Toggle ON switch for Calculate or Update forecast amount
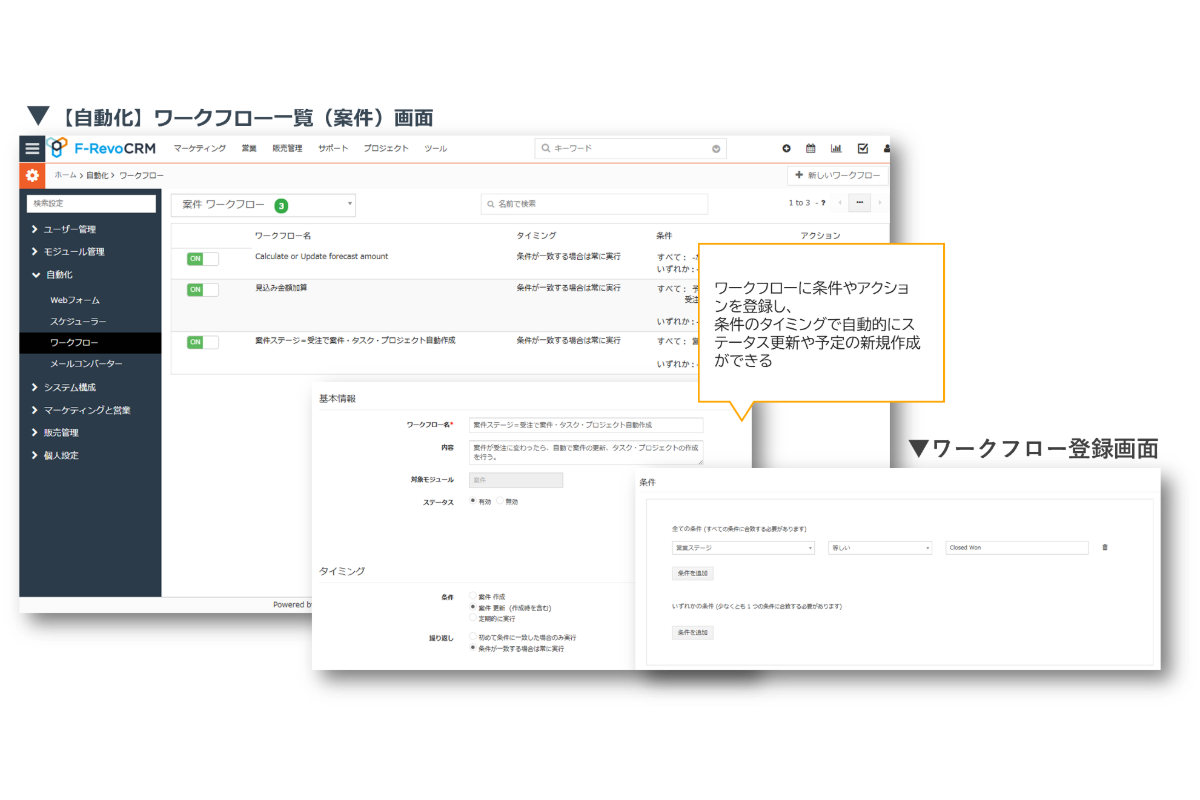The image size is (1200, 800). [202, 259]
